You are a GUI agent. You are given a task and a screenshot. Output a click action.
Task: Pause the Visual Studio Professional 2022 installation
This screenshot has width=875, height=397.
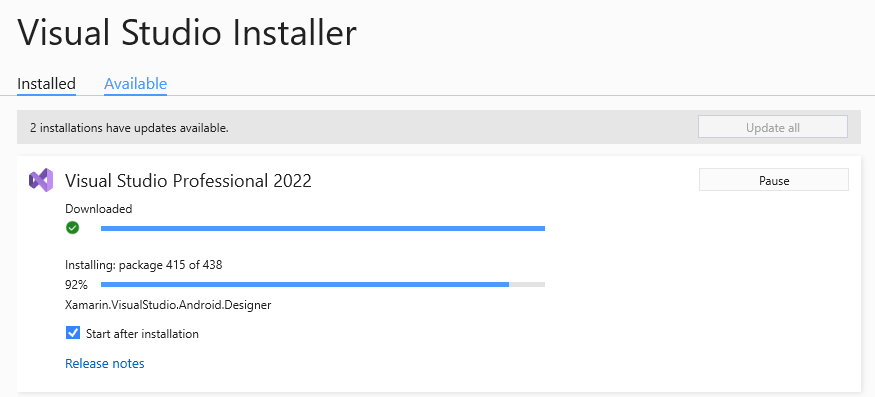773,180
